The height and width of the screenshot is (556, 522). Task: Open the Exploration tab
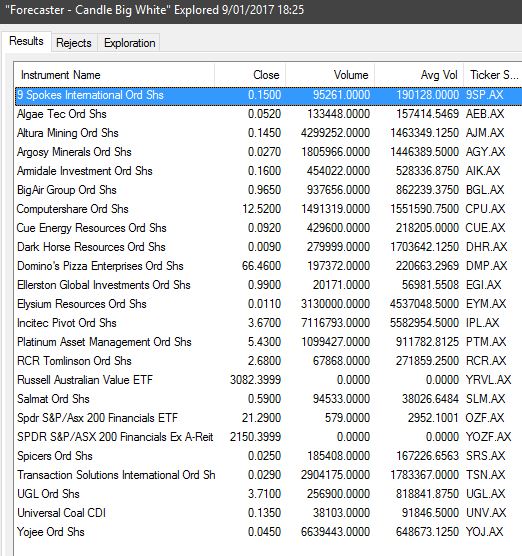(129, 43)
